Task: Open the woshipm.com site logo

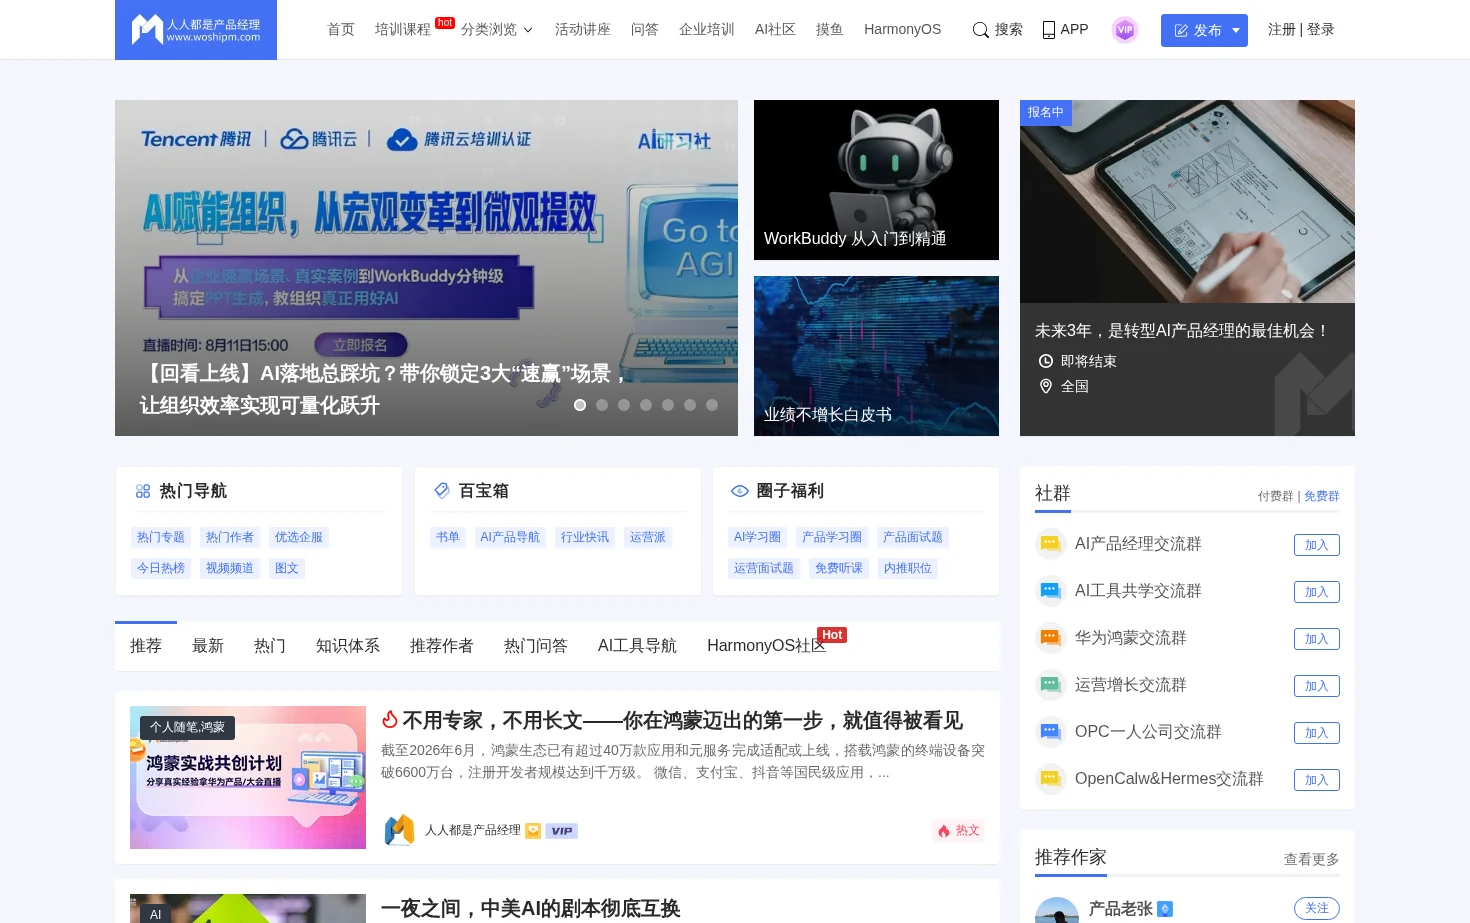Action: [x=196, y=30]
